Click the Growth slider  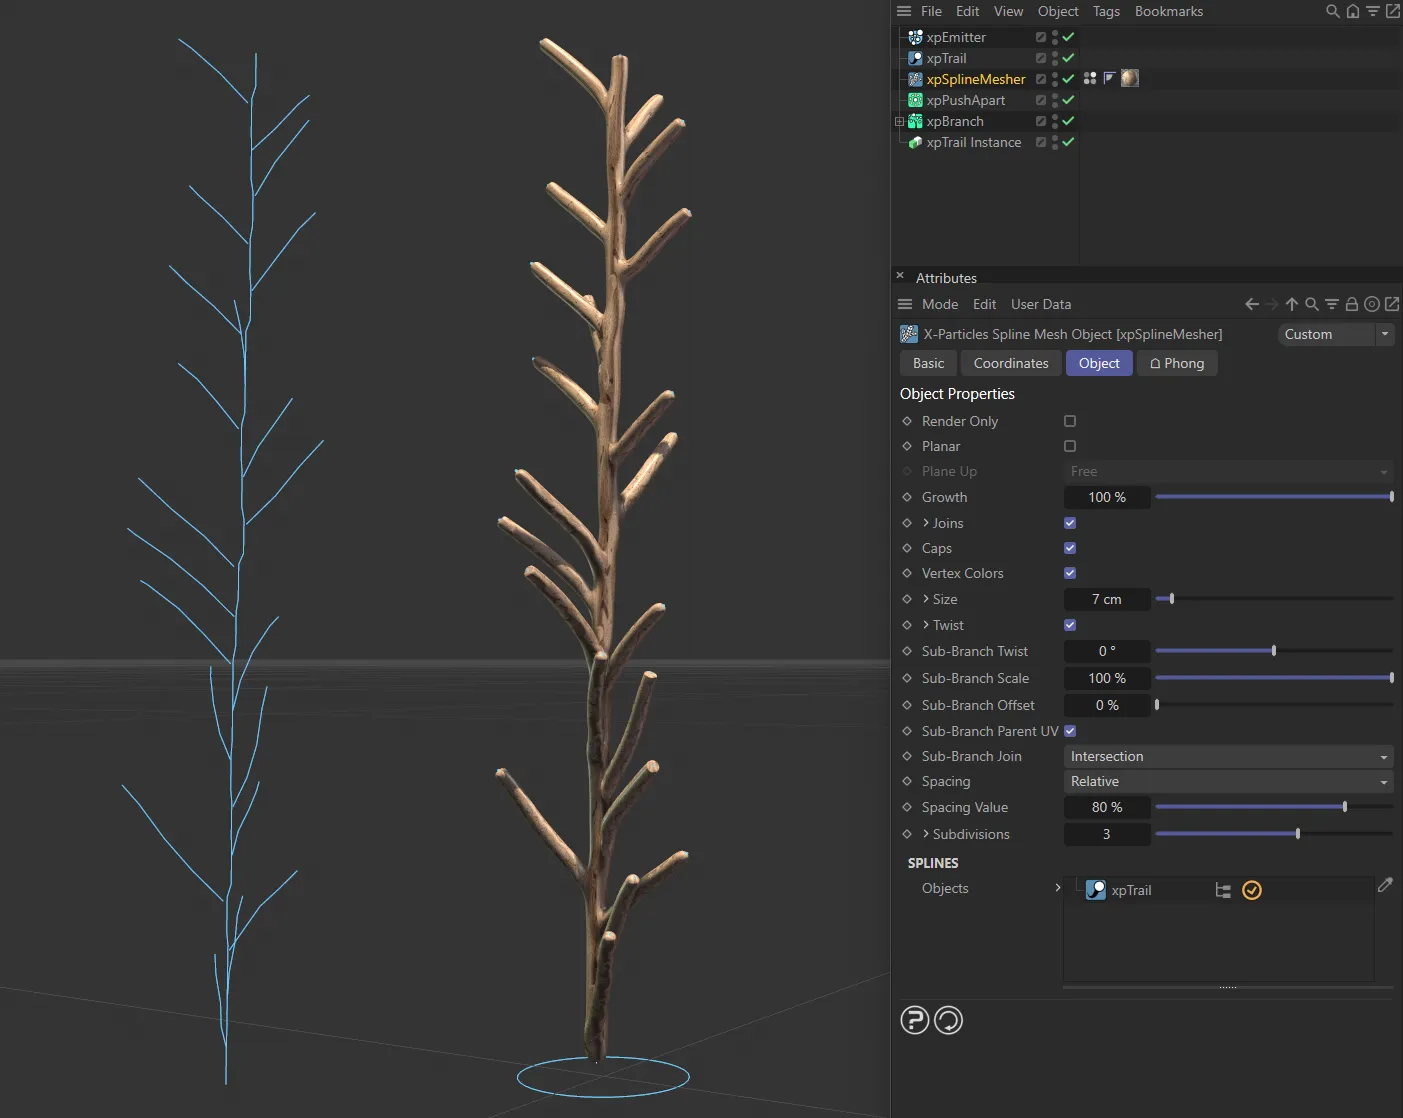[1273, 497]
